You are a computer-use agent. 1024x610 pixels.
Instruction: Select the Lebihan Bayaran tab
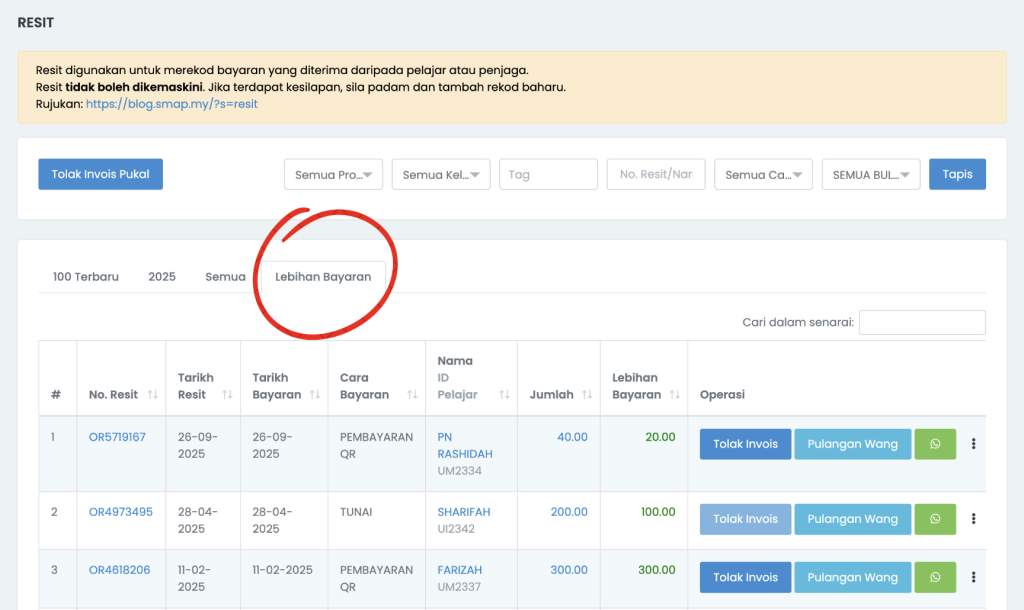[323, 277]
